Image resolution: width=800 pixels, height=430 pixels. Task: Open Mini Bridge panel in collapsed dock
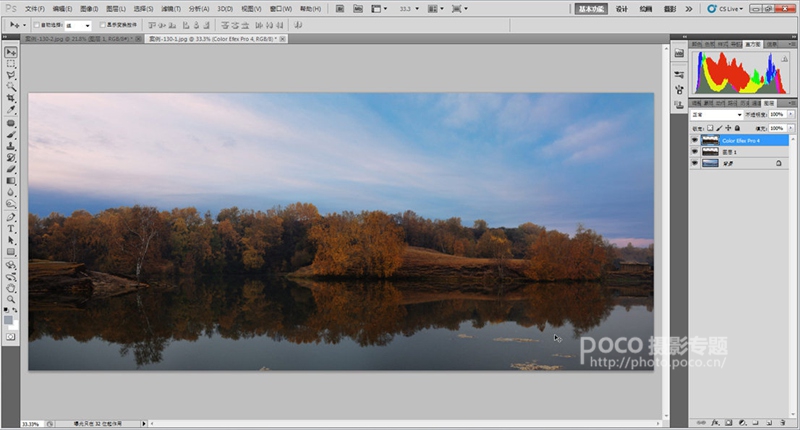[x=679, y=54]
